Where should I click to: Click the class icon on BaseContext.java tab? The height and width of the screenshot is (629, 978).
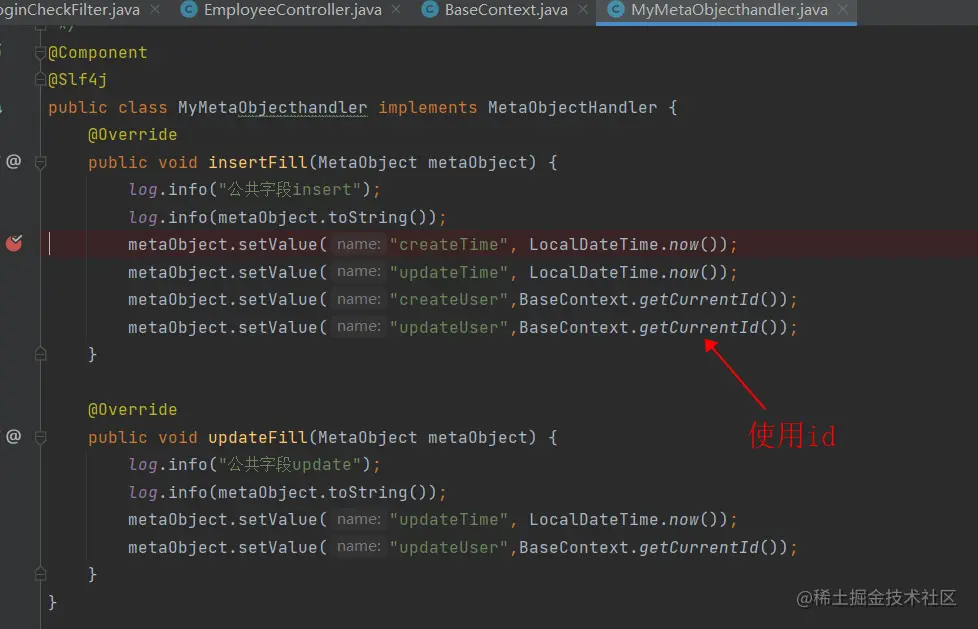tap(430, 9)
